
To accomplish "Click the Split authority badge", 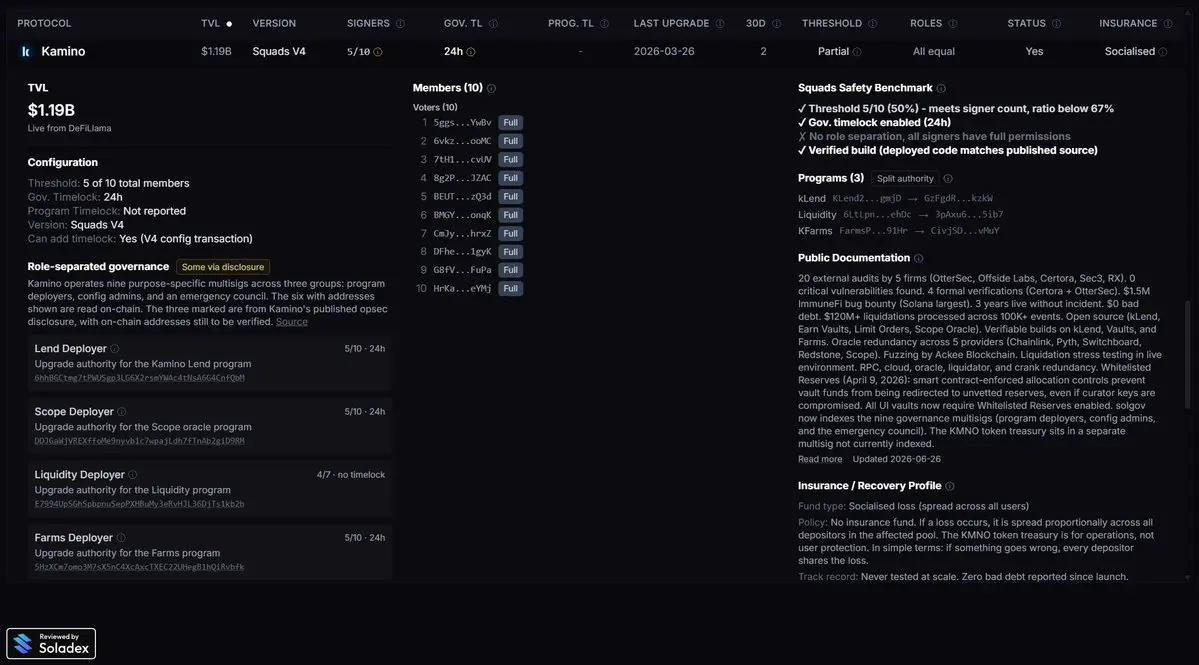I will click(905, 179).
